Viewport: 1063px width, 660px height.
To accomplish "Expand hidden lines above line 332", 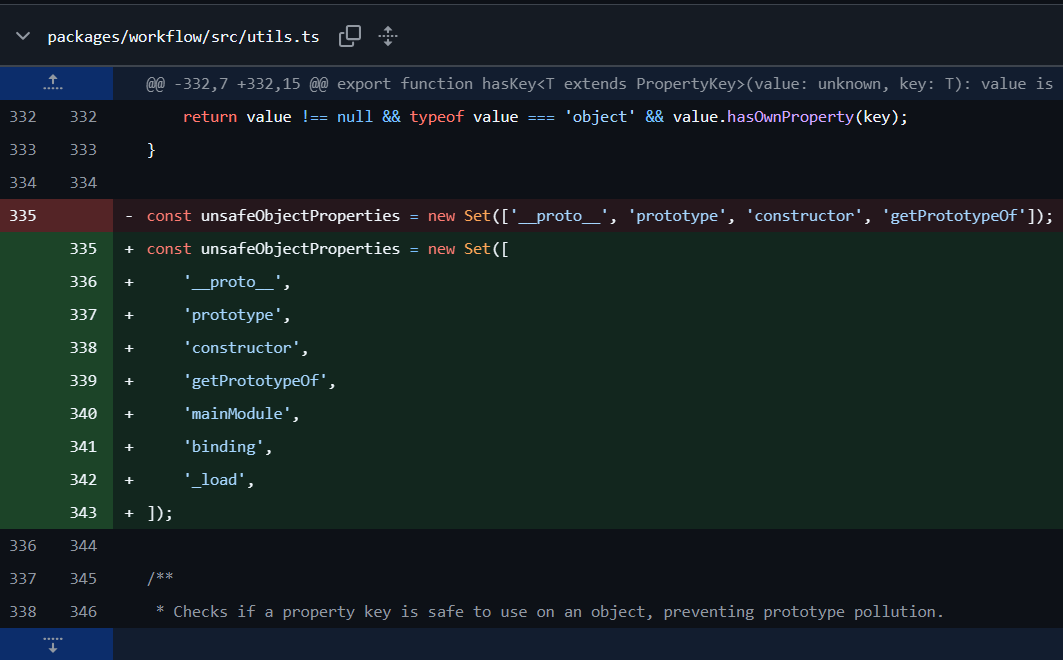I will click(x=54, y=83).
